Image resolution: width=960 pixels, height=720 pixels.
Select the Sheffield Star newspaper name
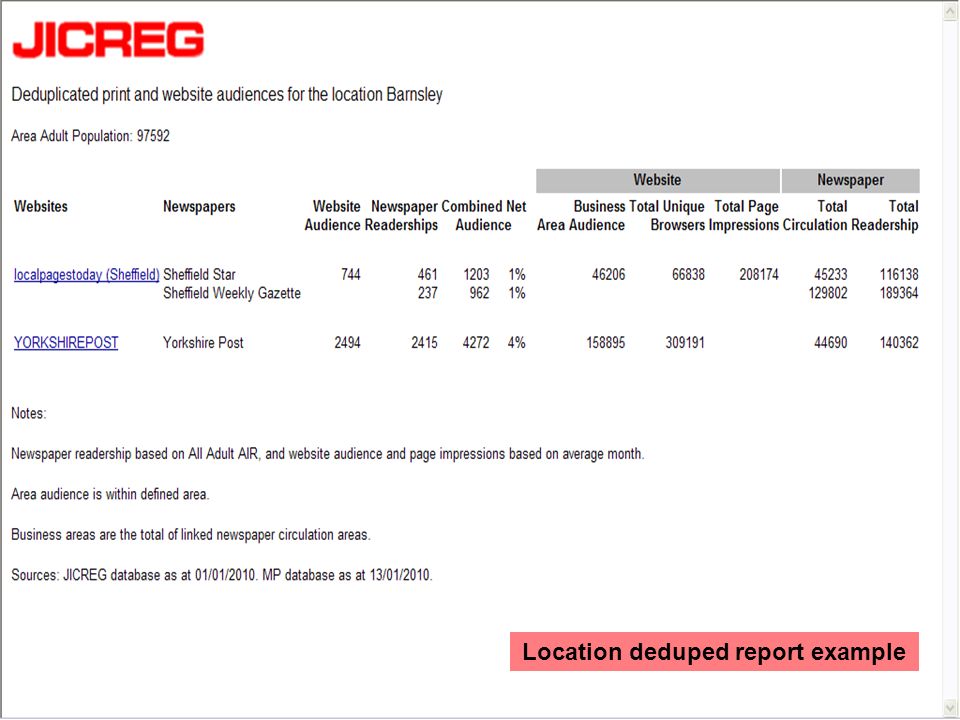point(199,275)
